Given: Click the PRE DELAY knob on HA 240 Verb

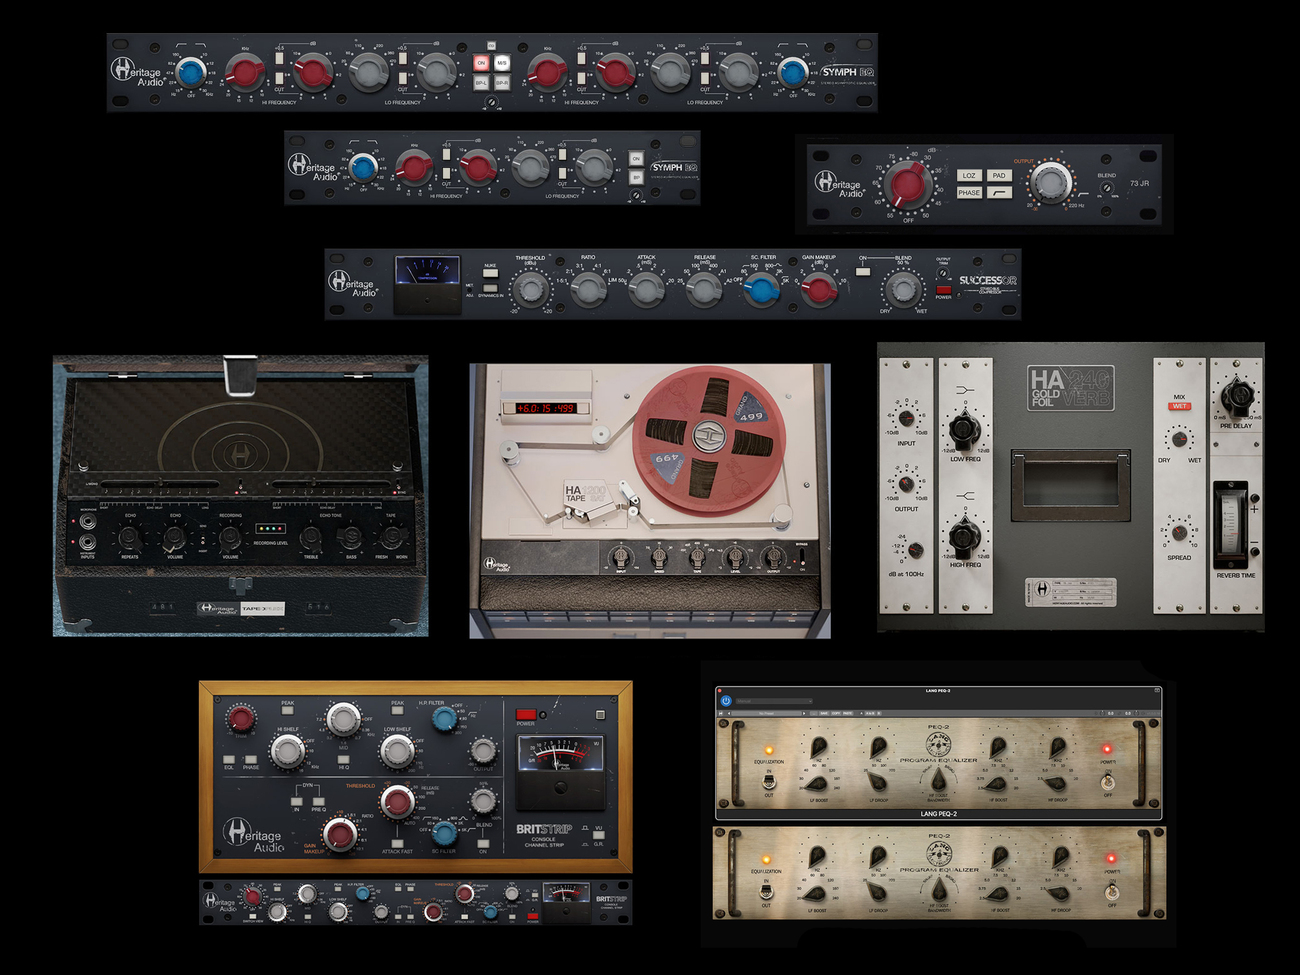Looking at the screenshot, I should (x=1236, y=397).
